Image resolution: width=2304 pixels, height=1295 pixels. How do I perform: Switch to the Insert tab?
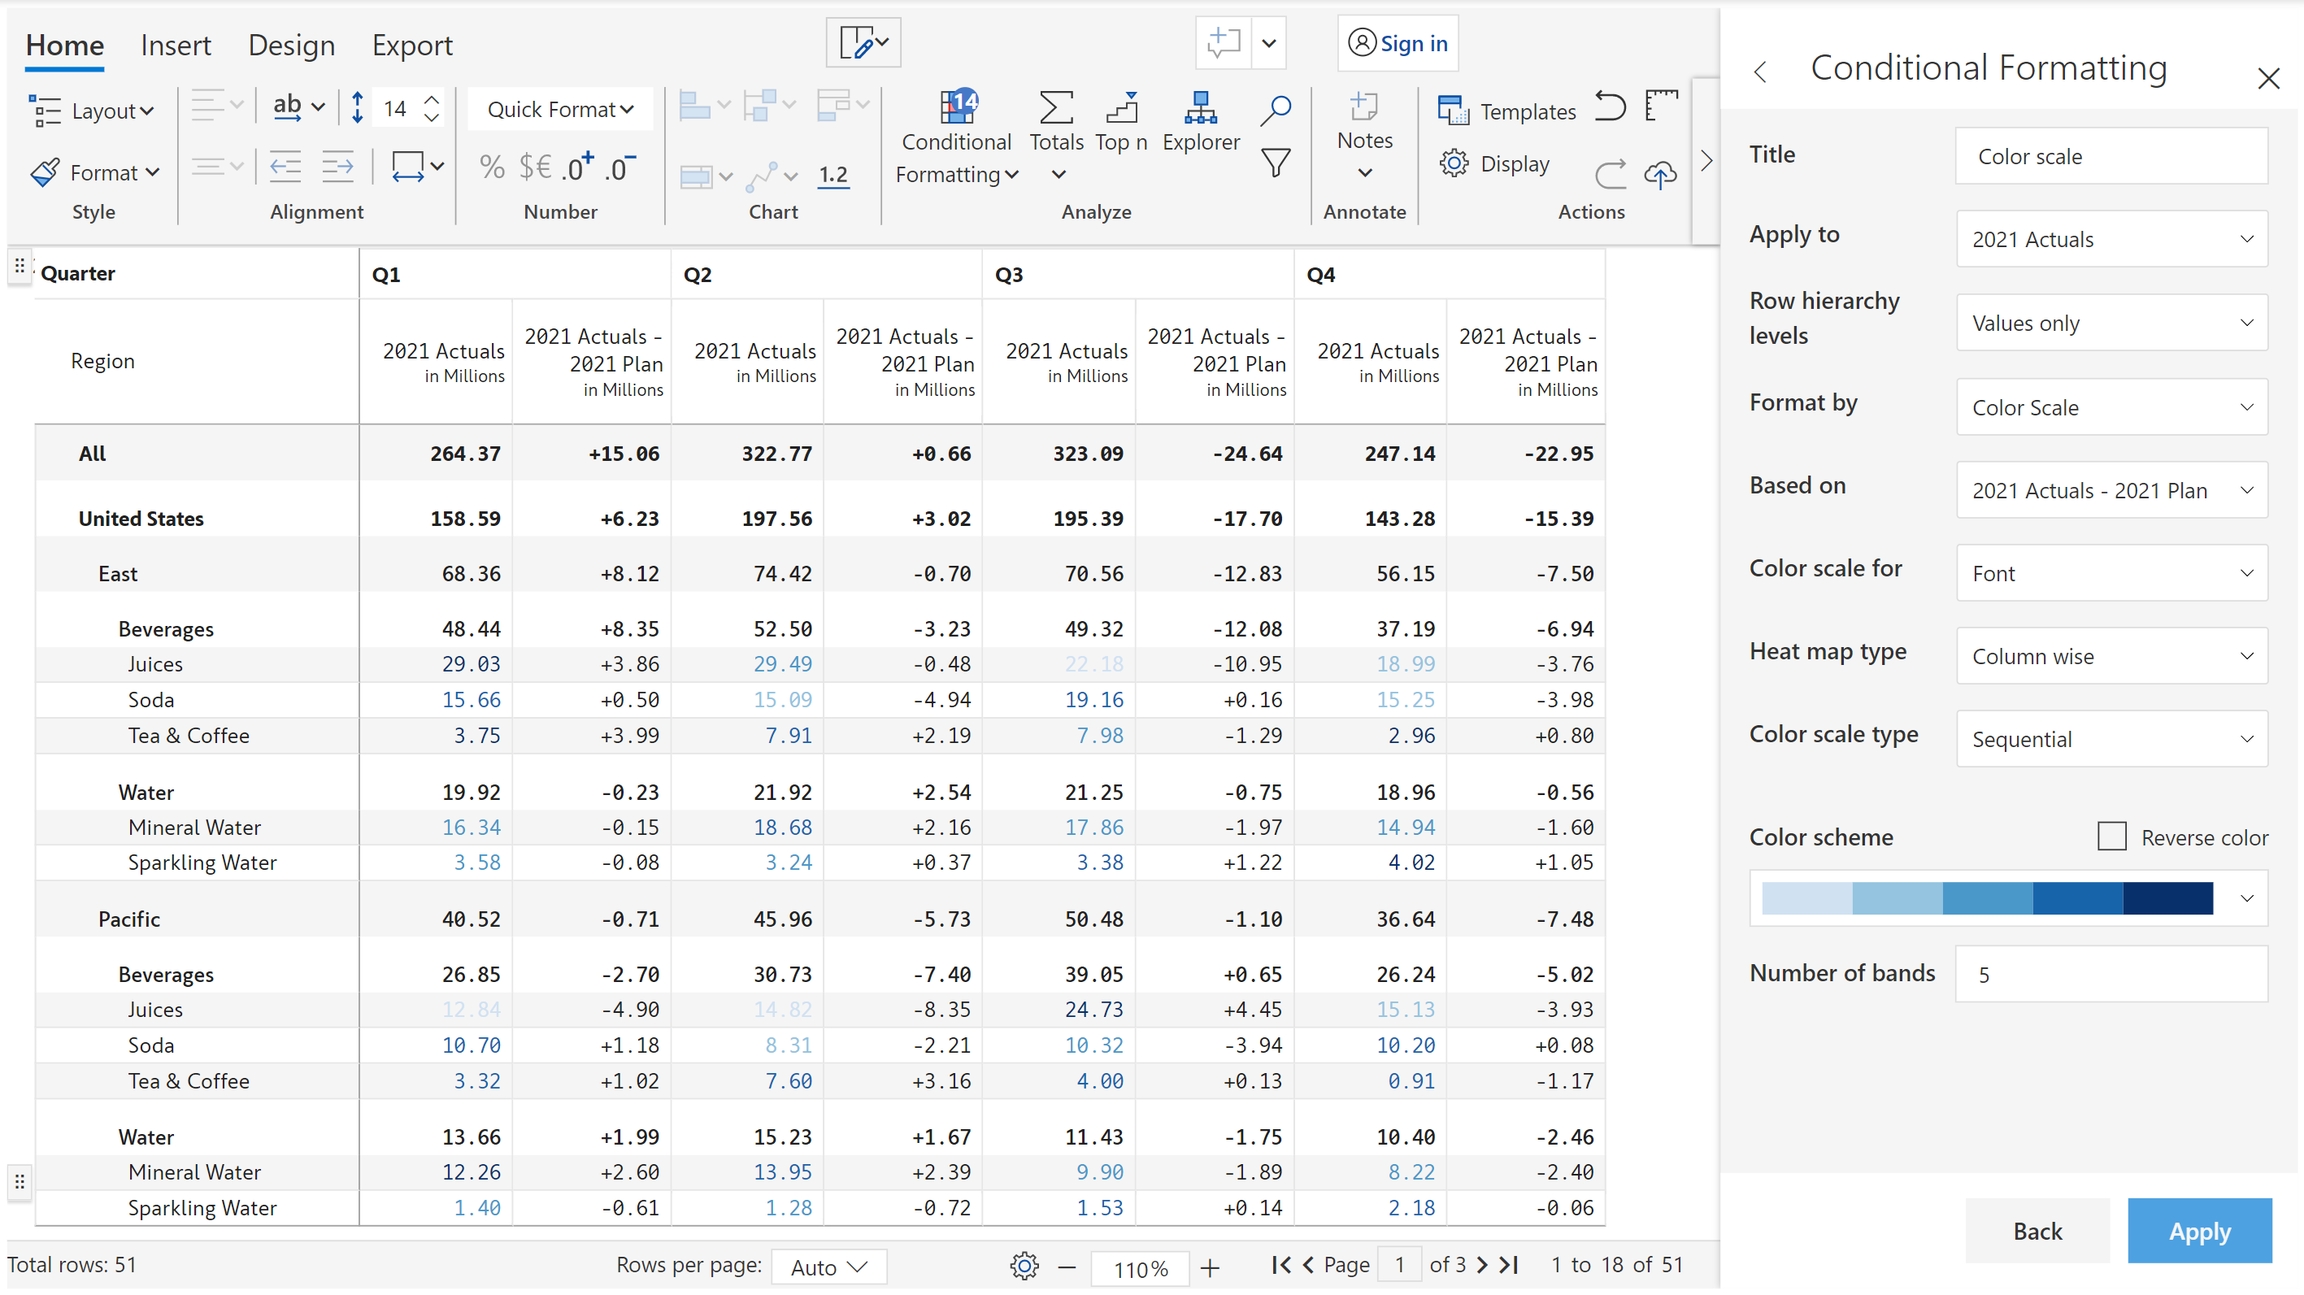[x=176, y=45]
